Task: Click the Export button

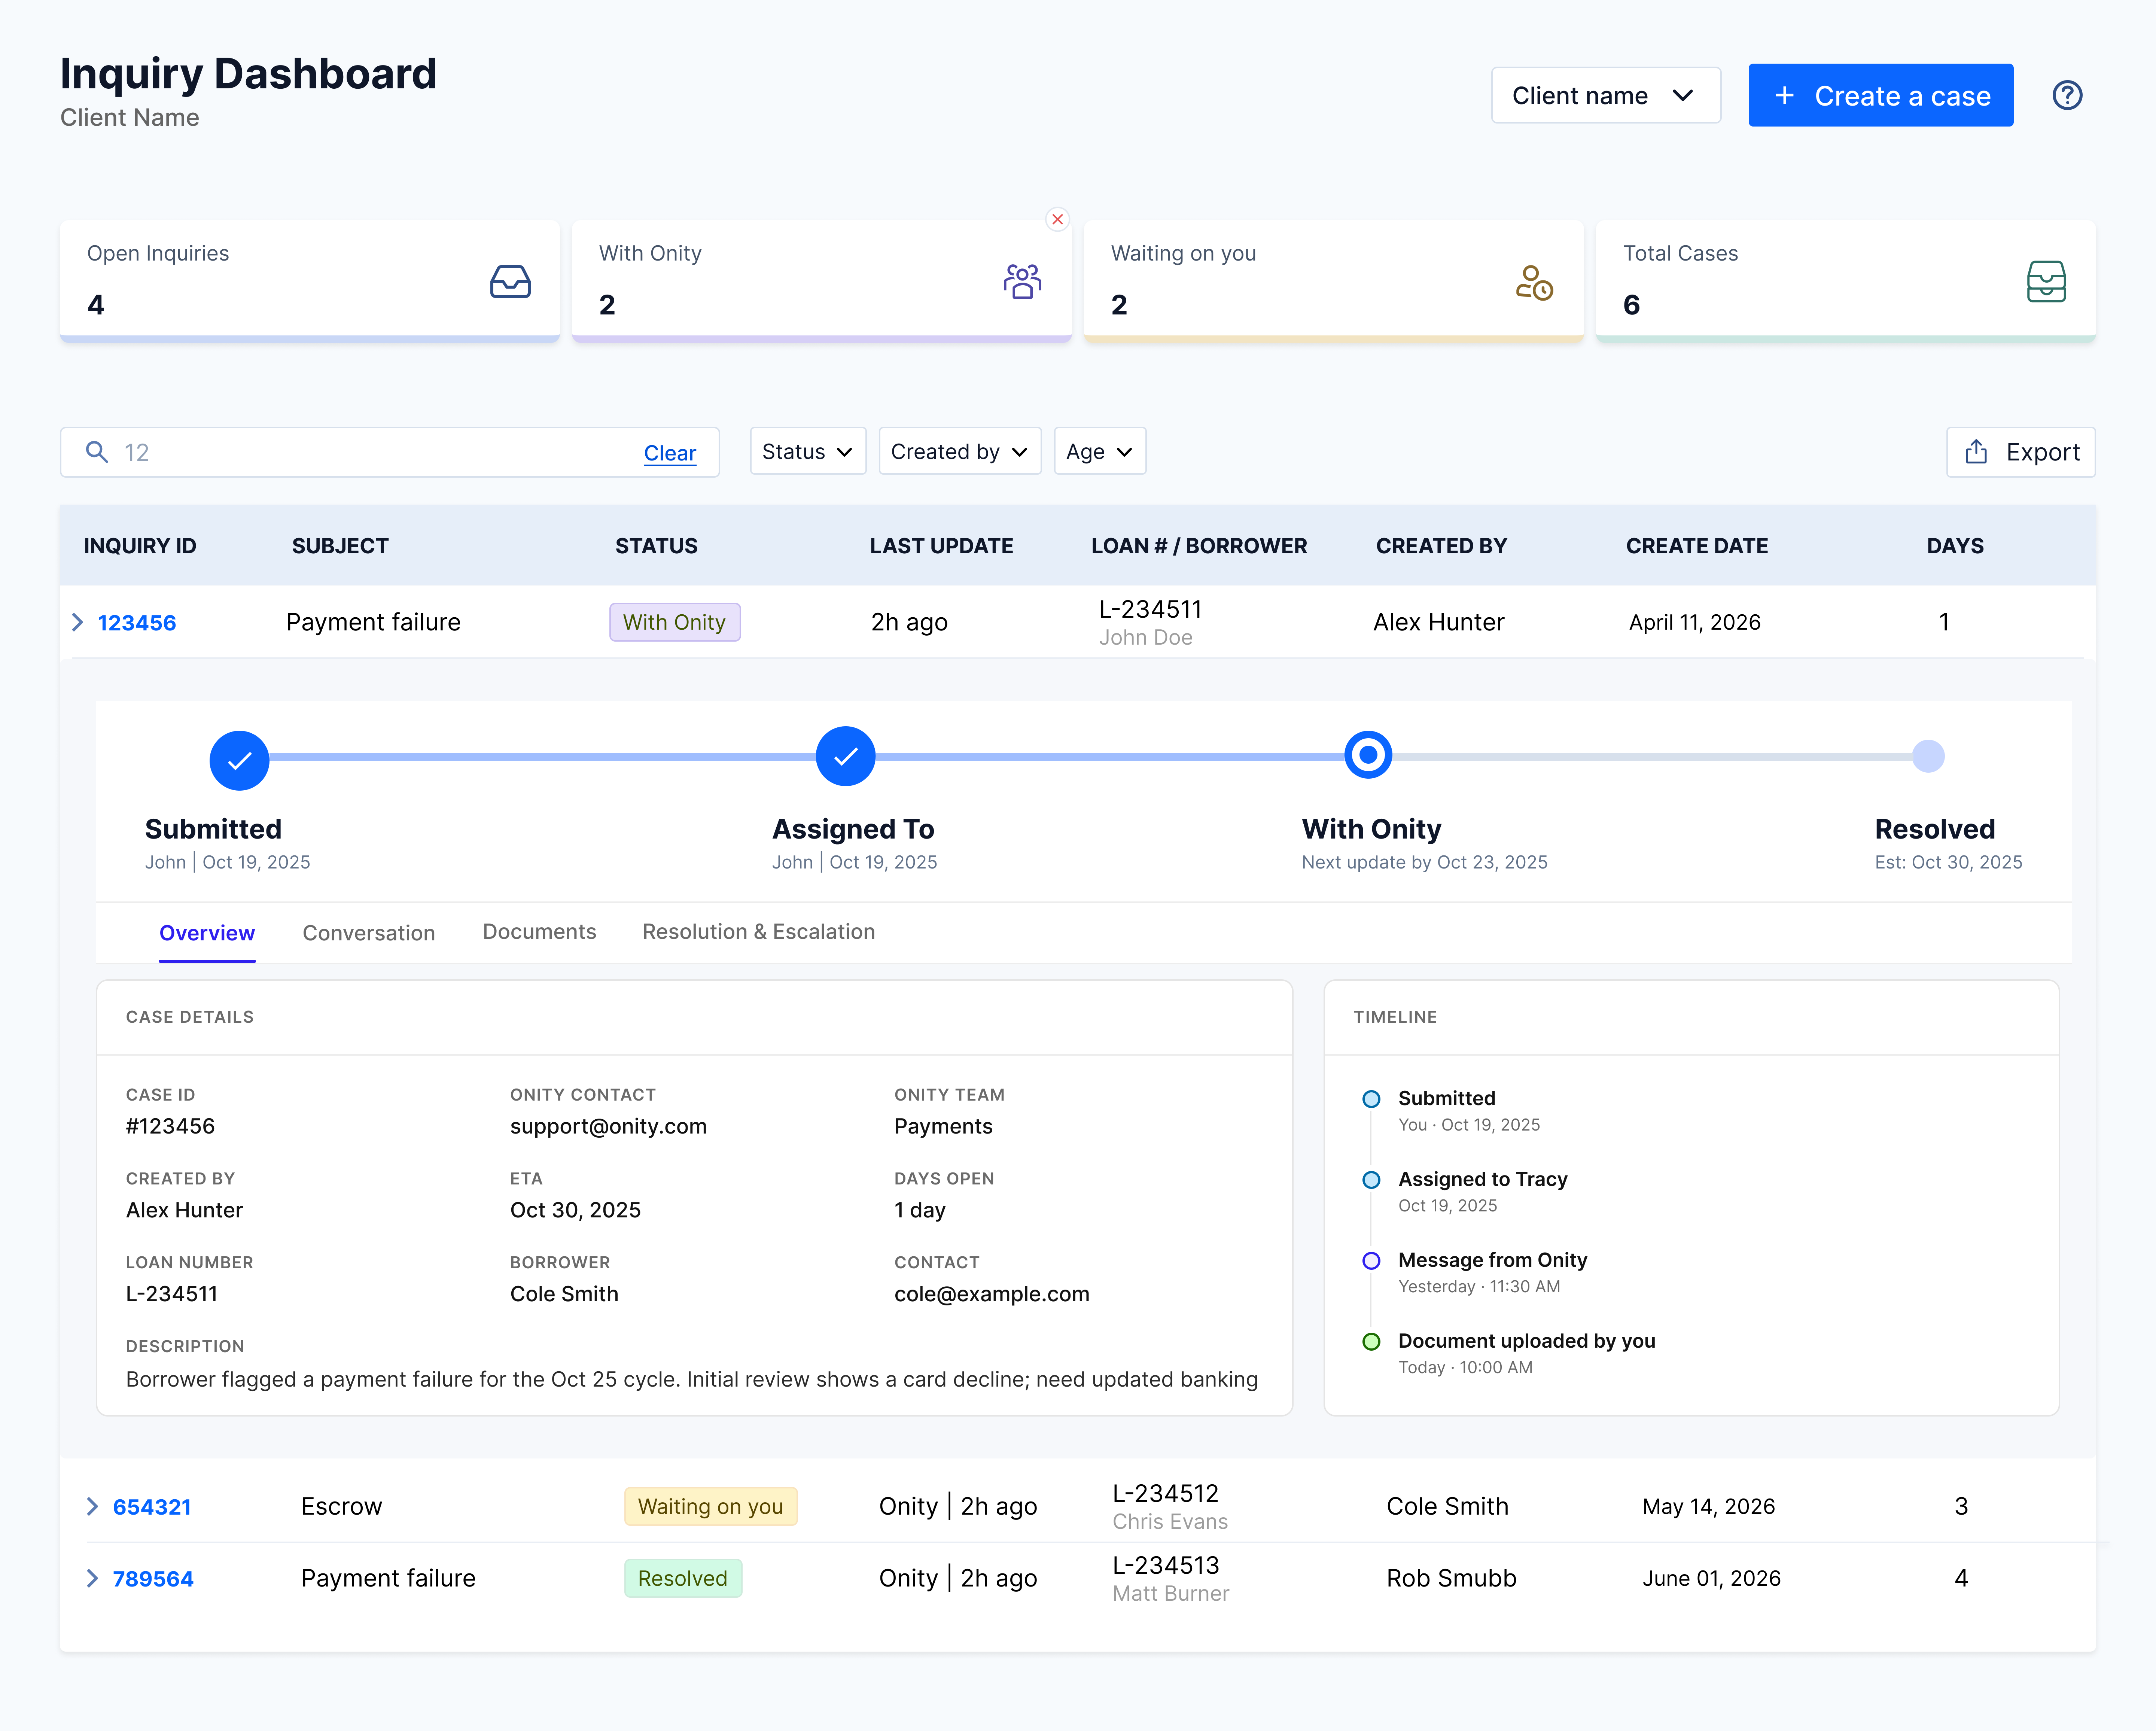Action: (x=2020, y=452)
